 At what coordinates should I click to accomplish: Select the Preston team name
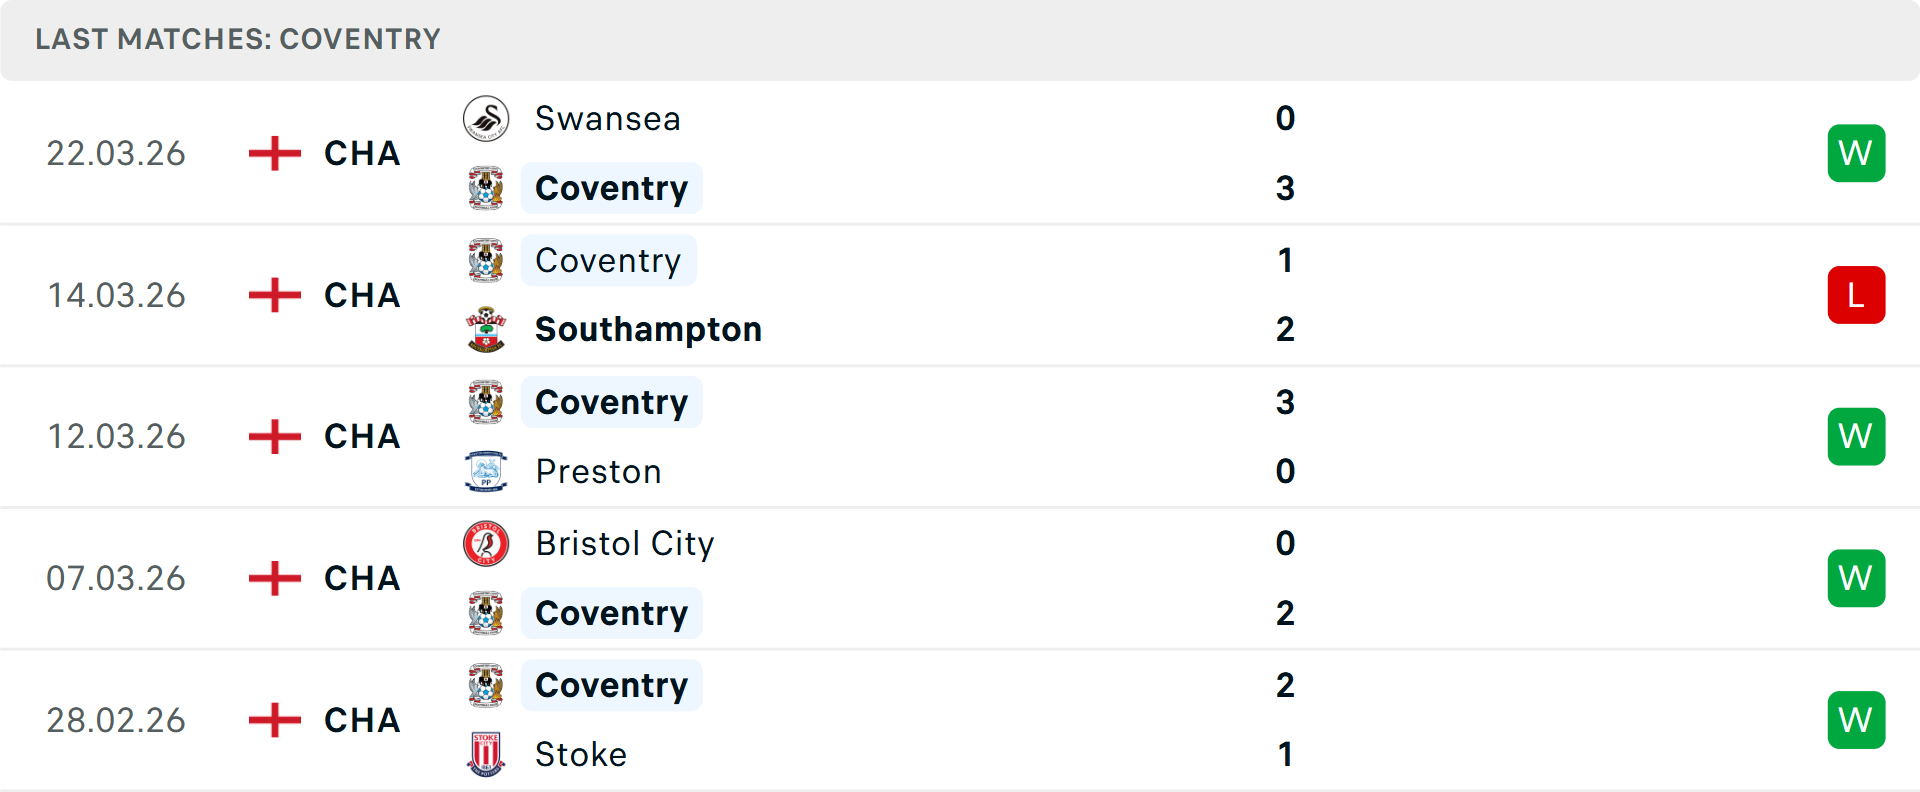pyautogui.click(x=598, y=471)
